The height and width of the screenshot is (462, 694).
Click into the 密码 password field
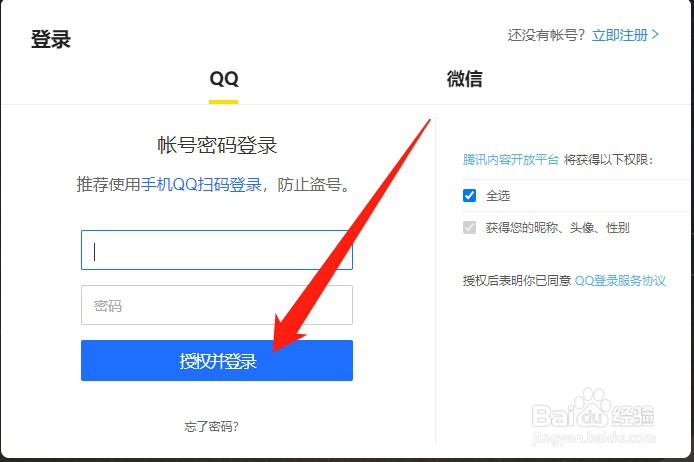click(x=217, y=305)
